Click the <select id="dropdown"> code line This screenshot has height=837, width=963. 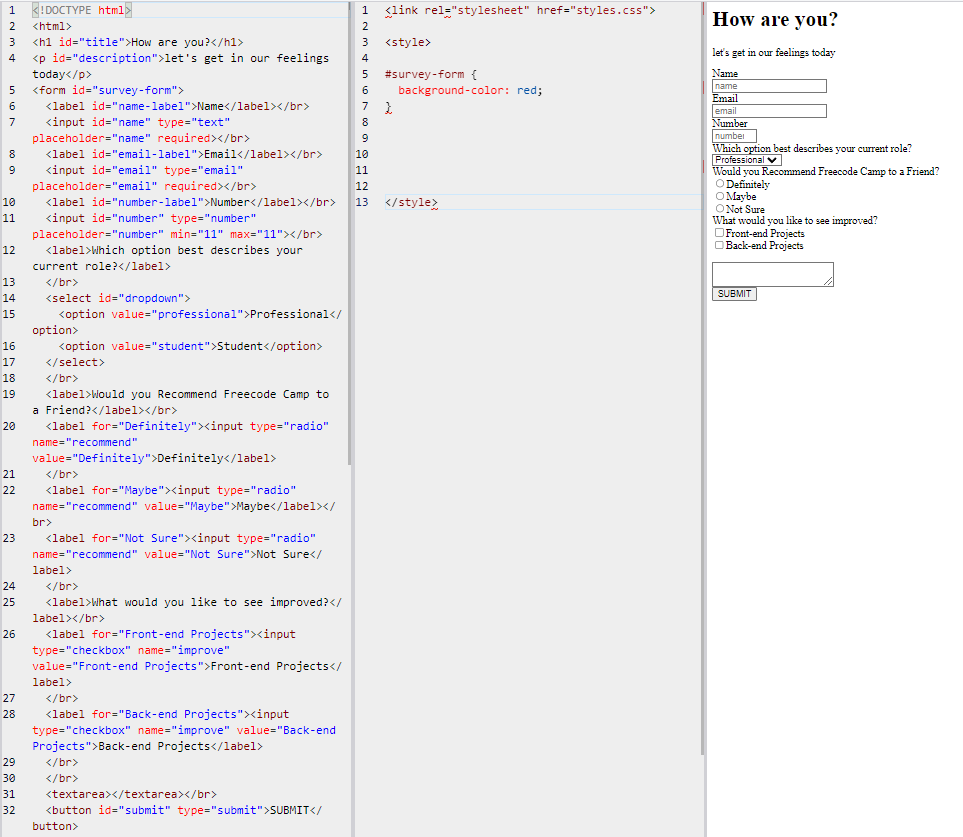118,298
